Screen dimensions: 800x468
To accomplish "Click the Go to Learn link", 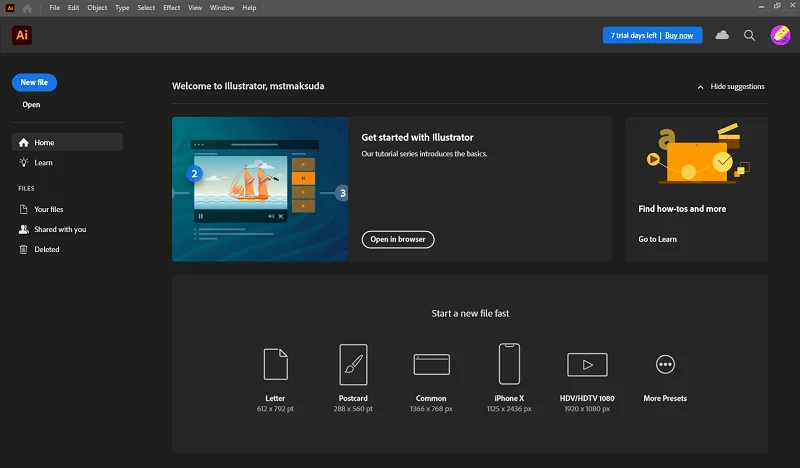I will (658, 239).
